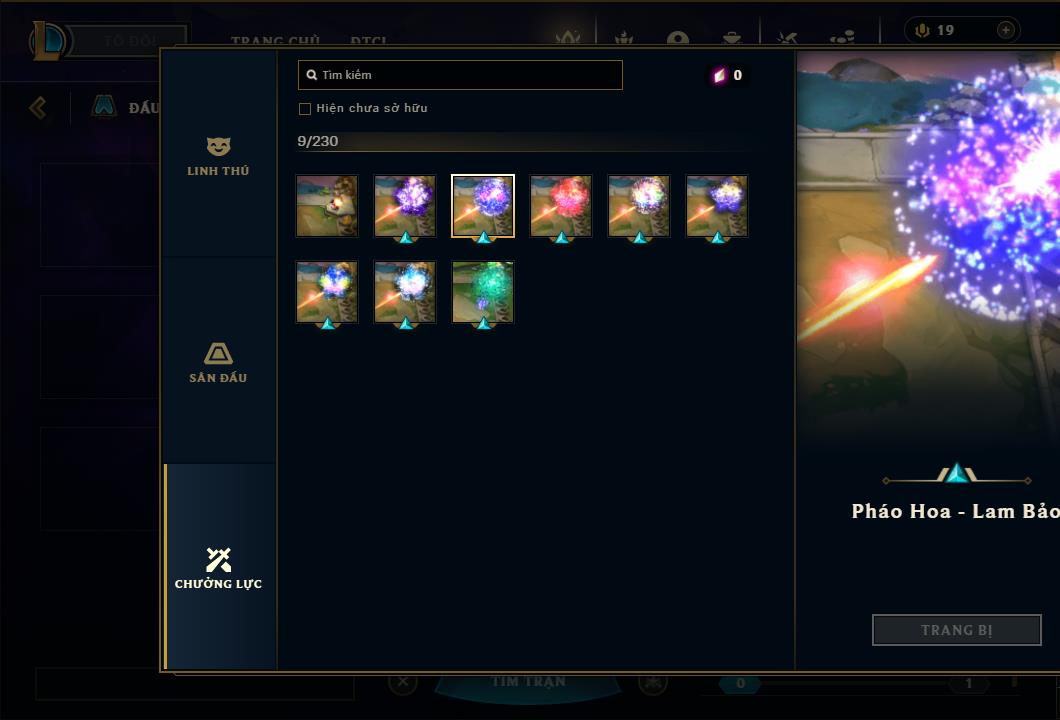Viewport: 1060px width, 720px height.
Task: Select the Chưởng Lực tab
Action: point(218,567)
